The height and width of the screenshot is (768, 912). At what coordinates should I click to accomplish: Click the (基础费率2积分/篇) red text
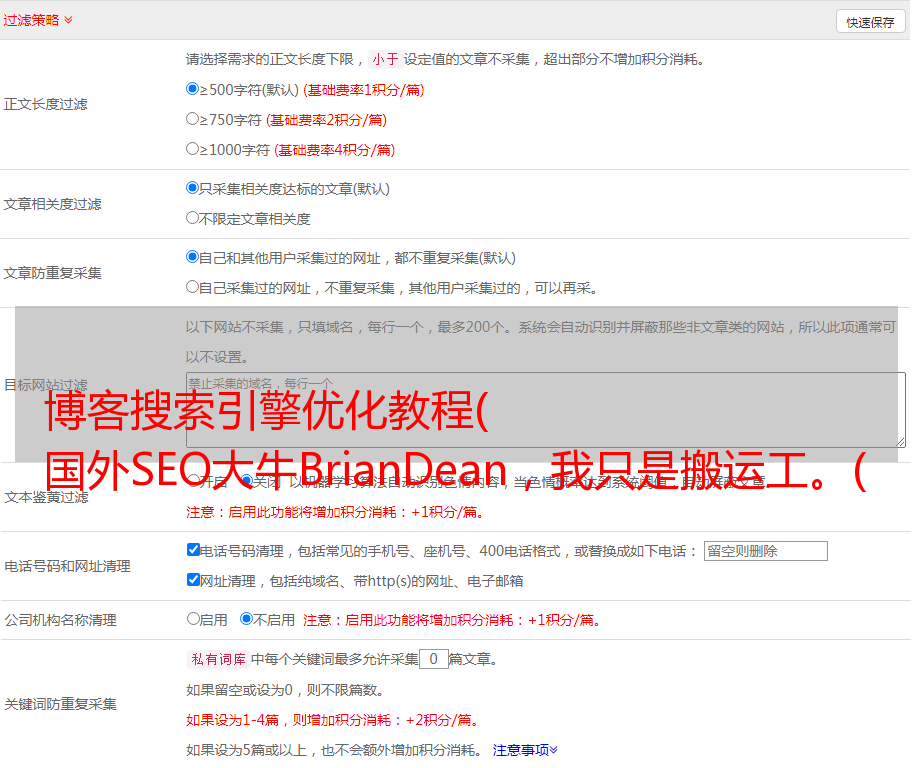326,120
